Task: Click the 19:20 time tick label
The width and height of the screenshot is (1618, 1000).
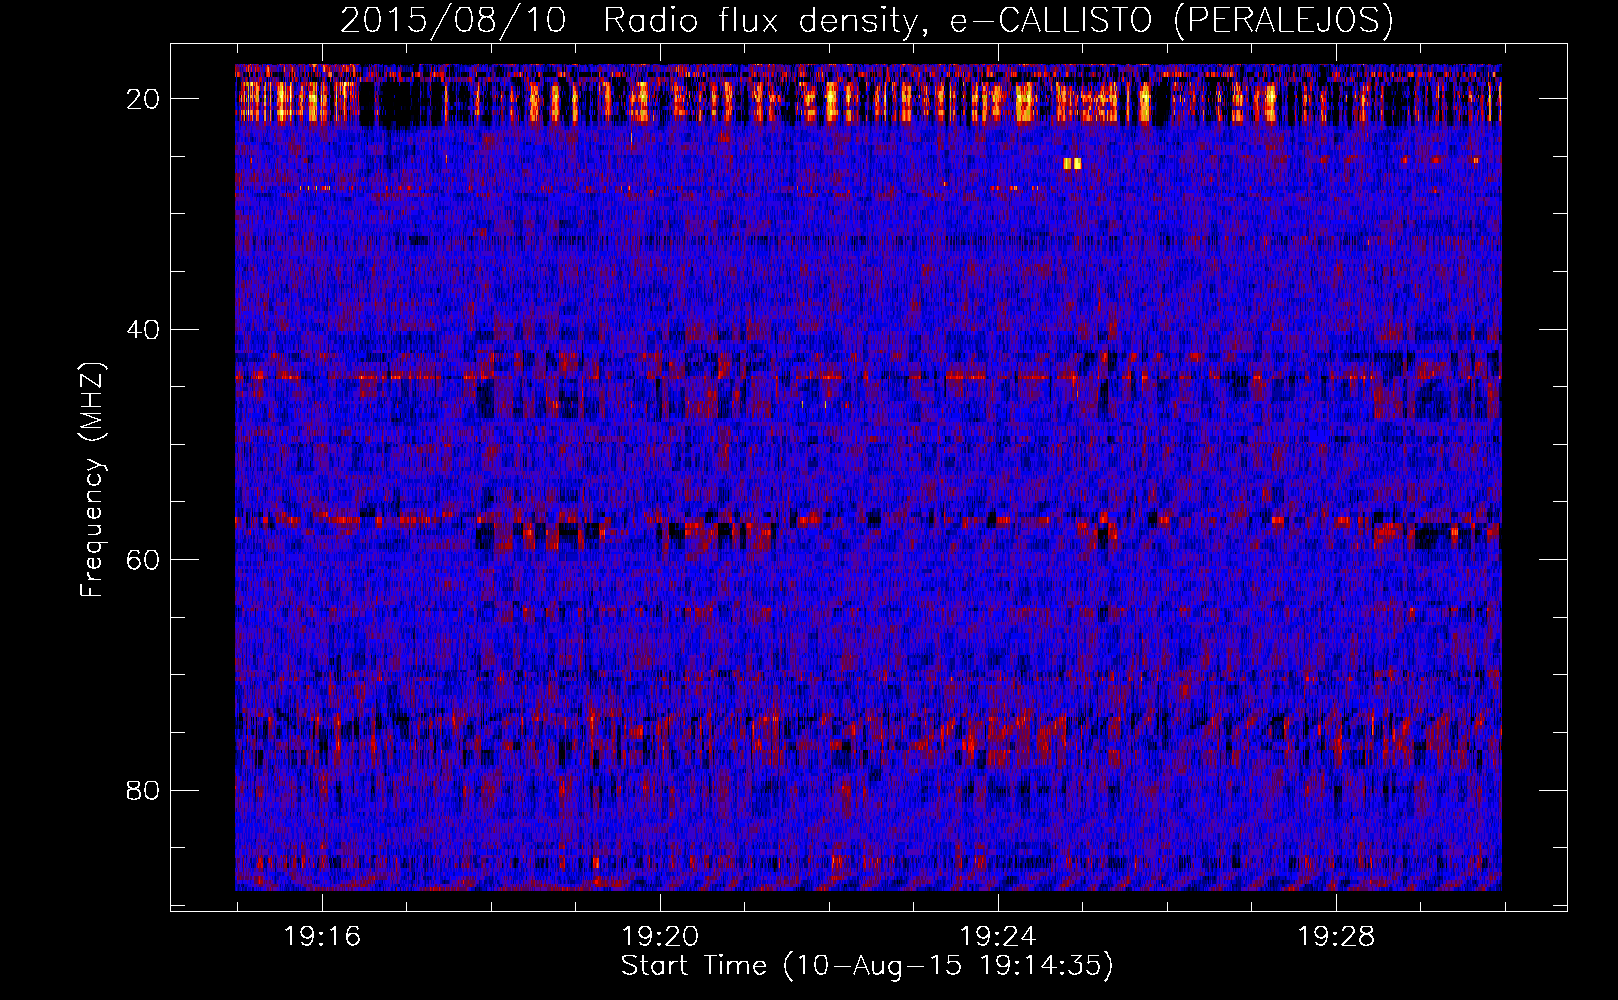Action: (660, 937)
